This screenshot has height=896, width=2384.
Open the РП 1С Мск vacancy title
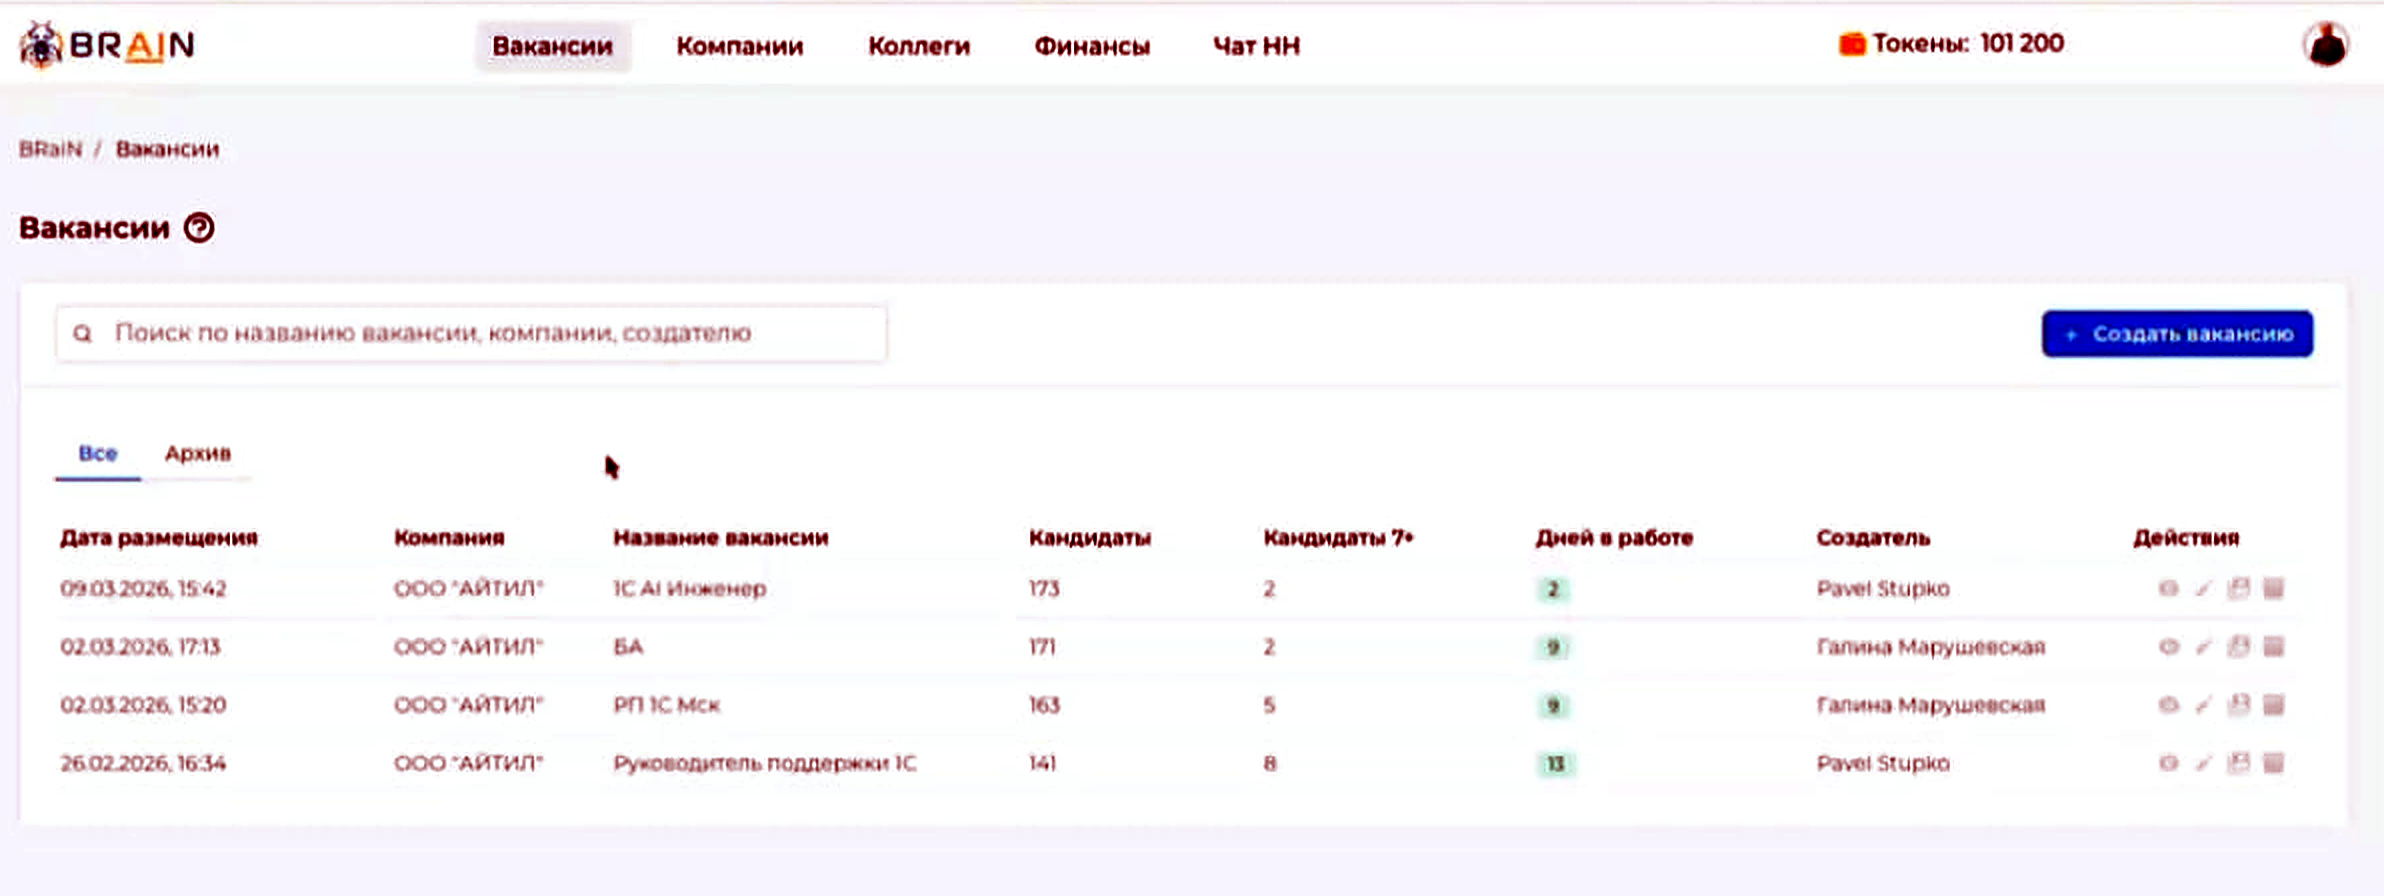666,705
